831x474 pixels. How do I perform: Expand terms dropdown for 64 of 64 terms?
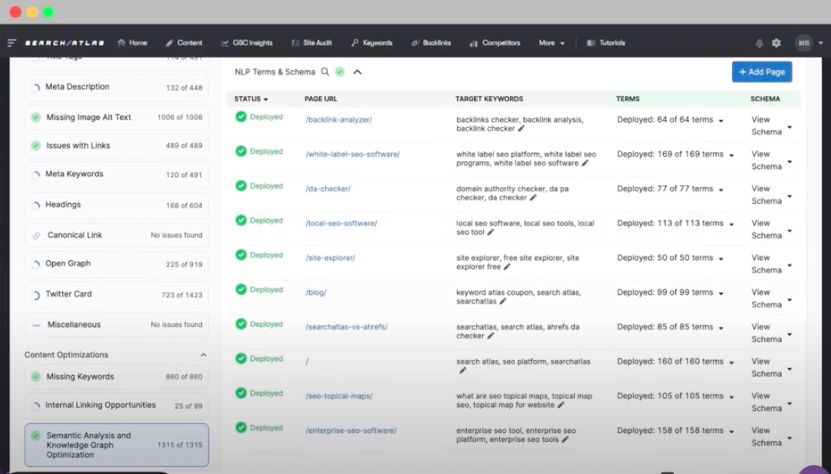(721, 121)
